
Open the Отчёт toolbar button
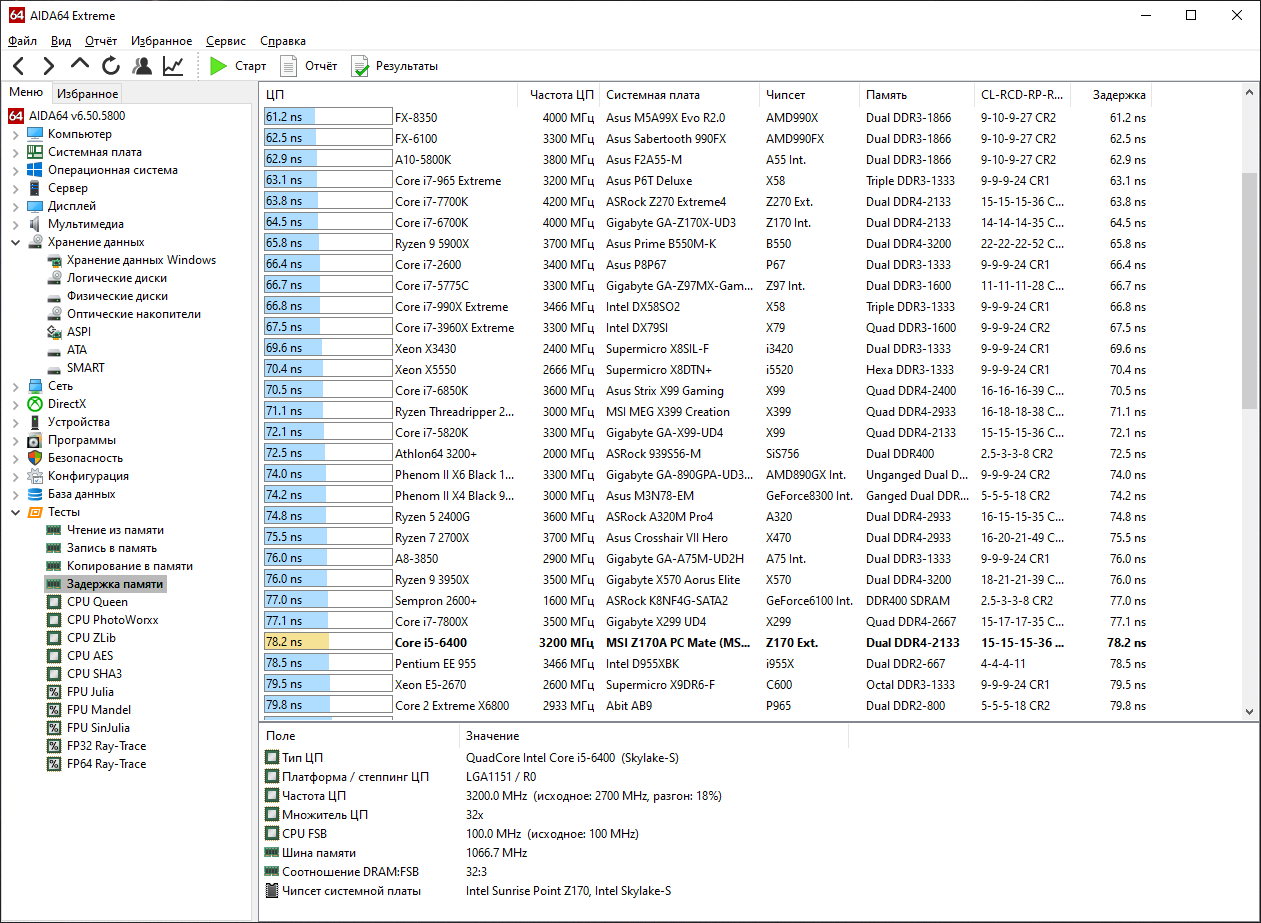point(308,66)
